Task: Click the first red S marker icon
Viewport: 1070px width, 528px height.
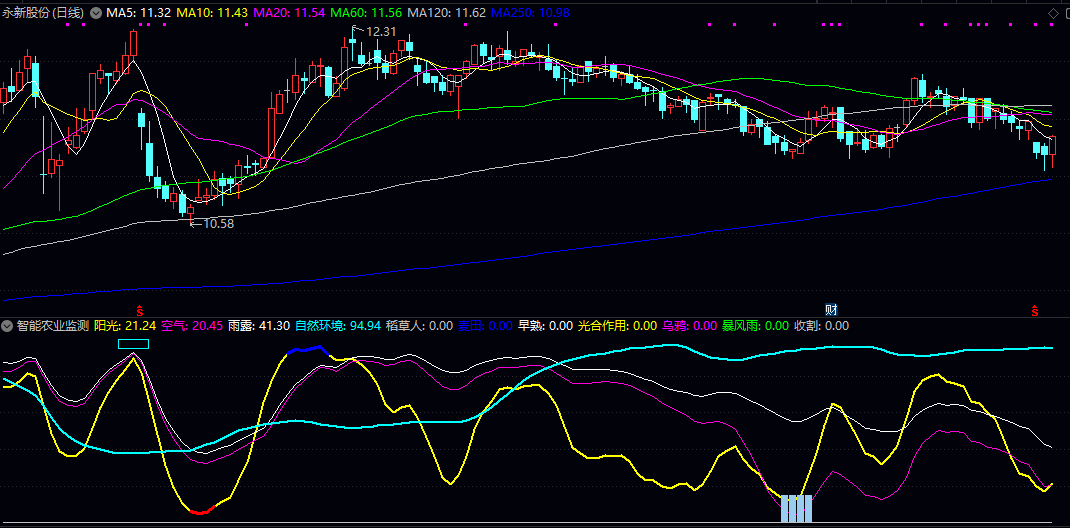Action: coord(139,310)
